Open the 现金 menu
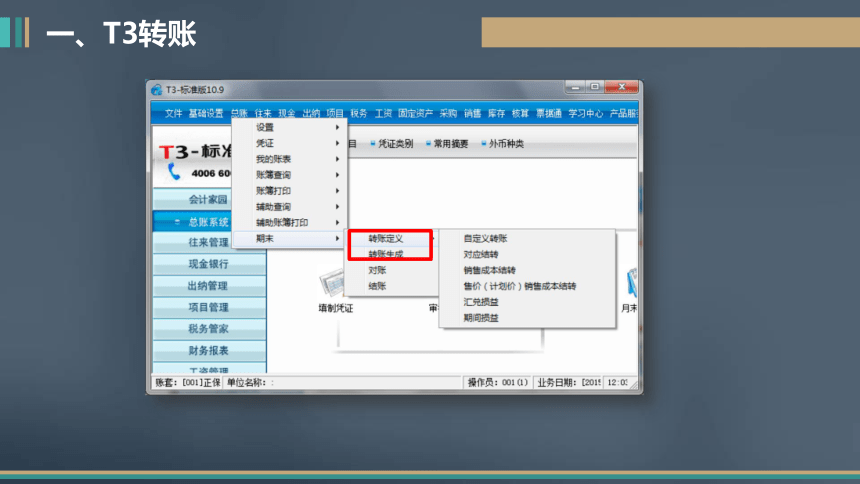Viewport: 860px width, 484px height. tap(286, 113)
